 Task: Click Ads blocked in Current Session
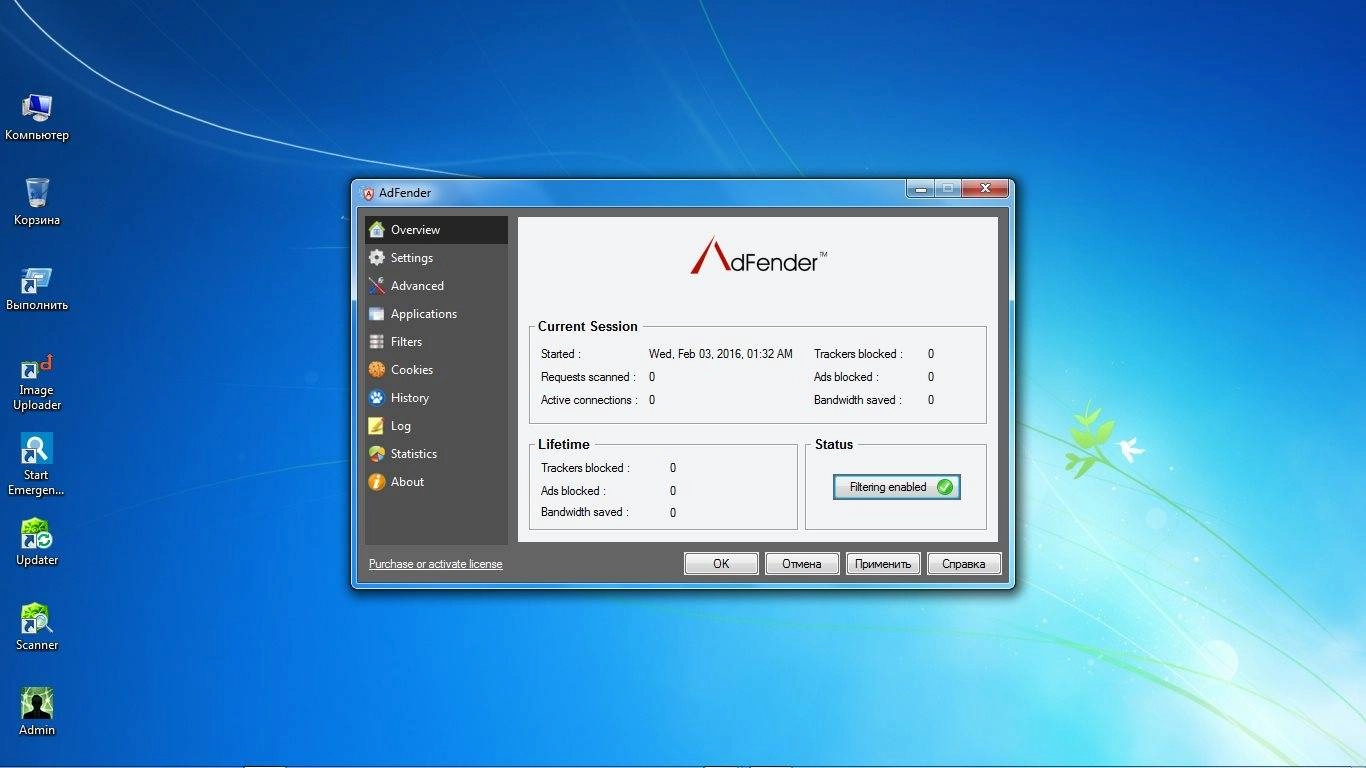coord(846,377)
